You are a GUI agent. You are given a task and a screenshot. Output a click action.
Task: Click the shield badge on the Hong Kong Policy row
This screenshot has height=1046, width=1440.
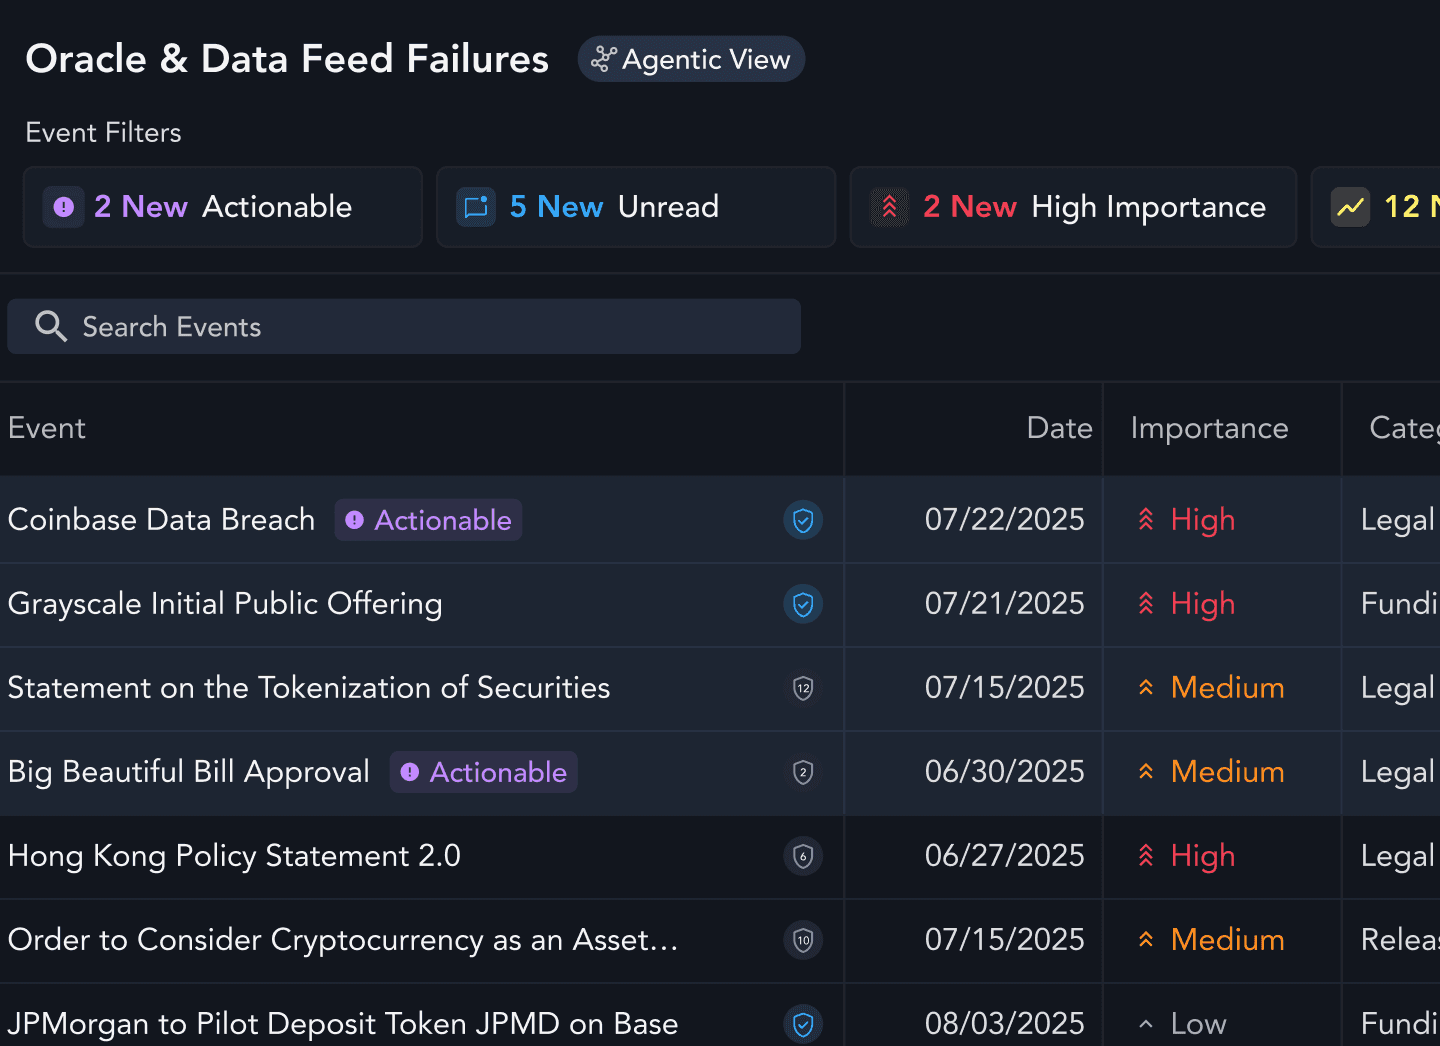click(x=803, y=856)
